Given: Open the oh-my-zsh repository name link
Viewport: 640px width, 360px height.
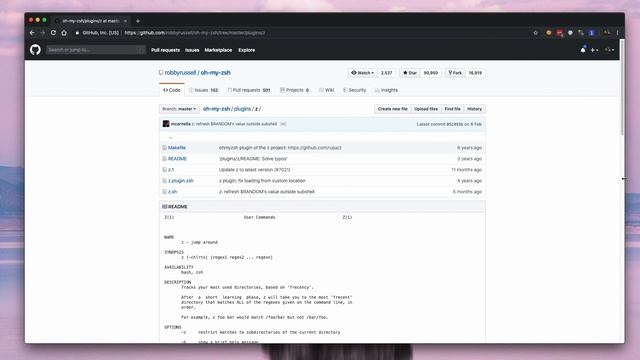Looking at the screenshot, I should tap(216, 73).
